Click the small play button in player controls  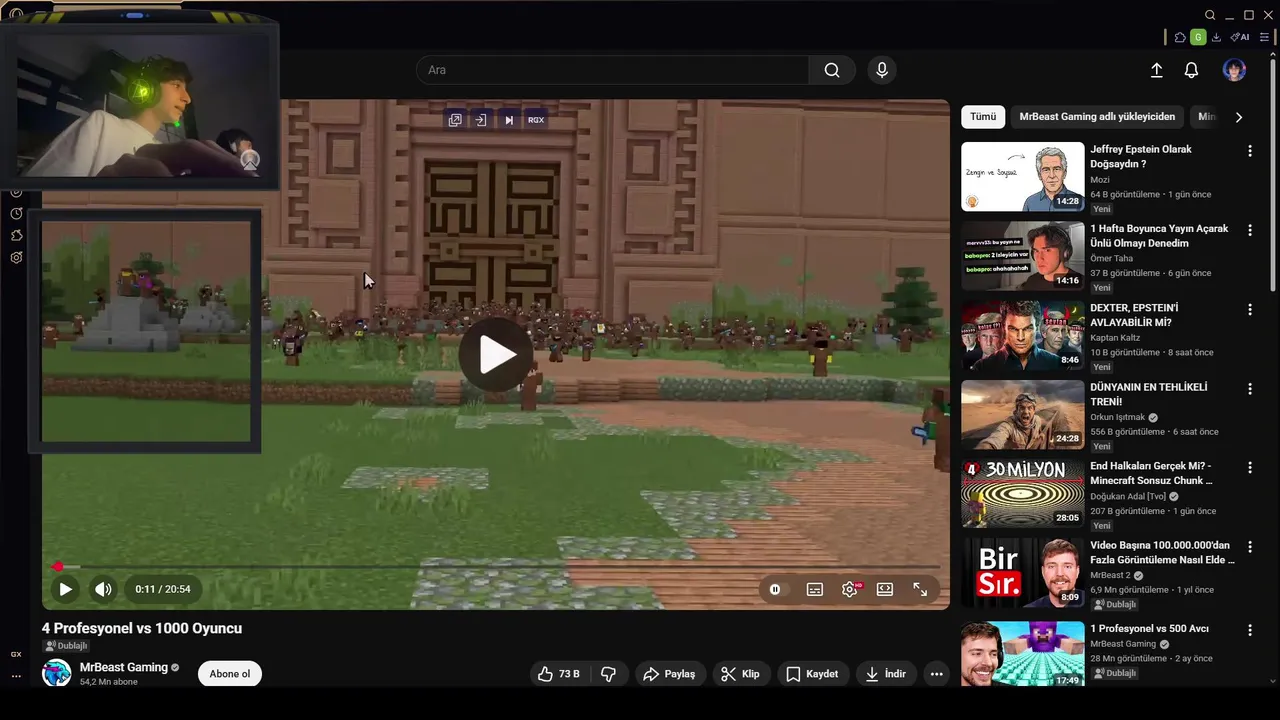click(x=65, y=589)
